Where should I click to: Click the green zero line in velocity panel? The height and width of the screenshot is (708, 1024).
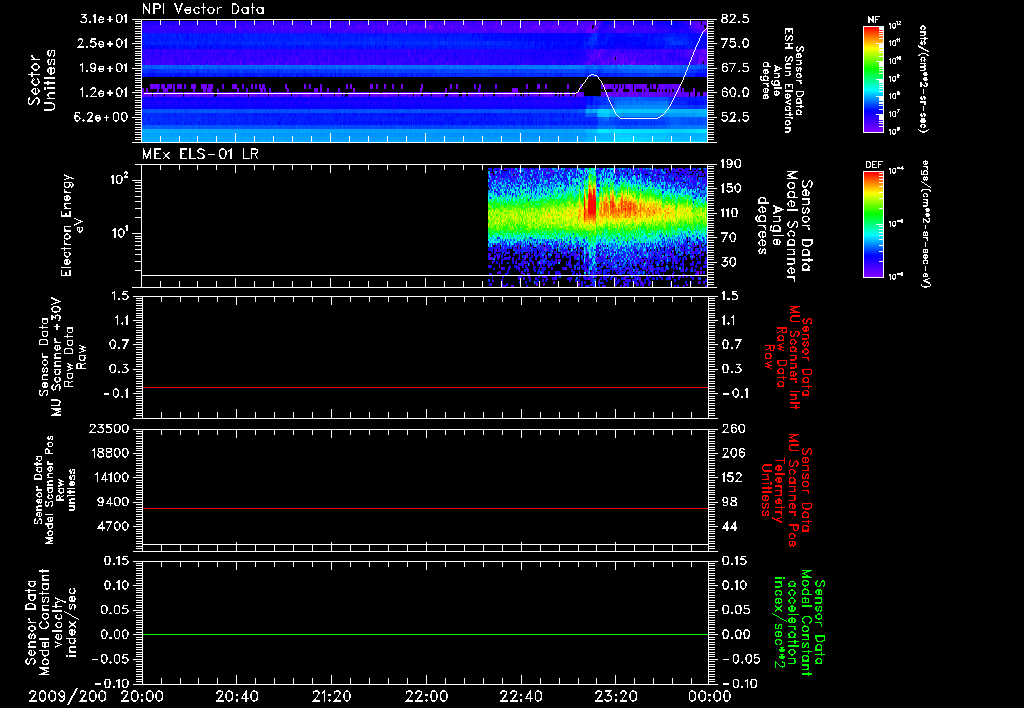(425, 634)
